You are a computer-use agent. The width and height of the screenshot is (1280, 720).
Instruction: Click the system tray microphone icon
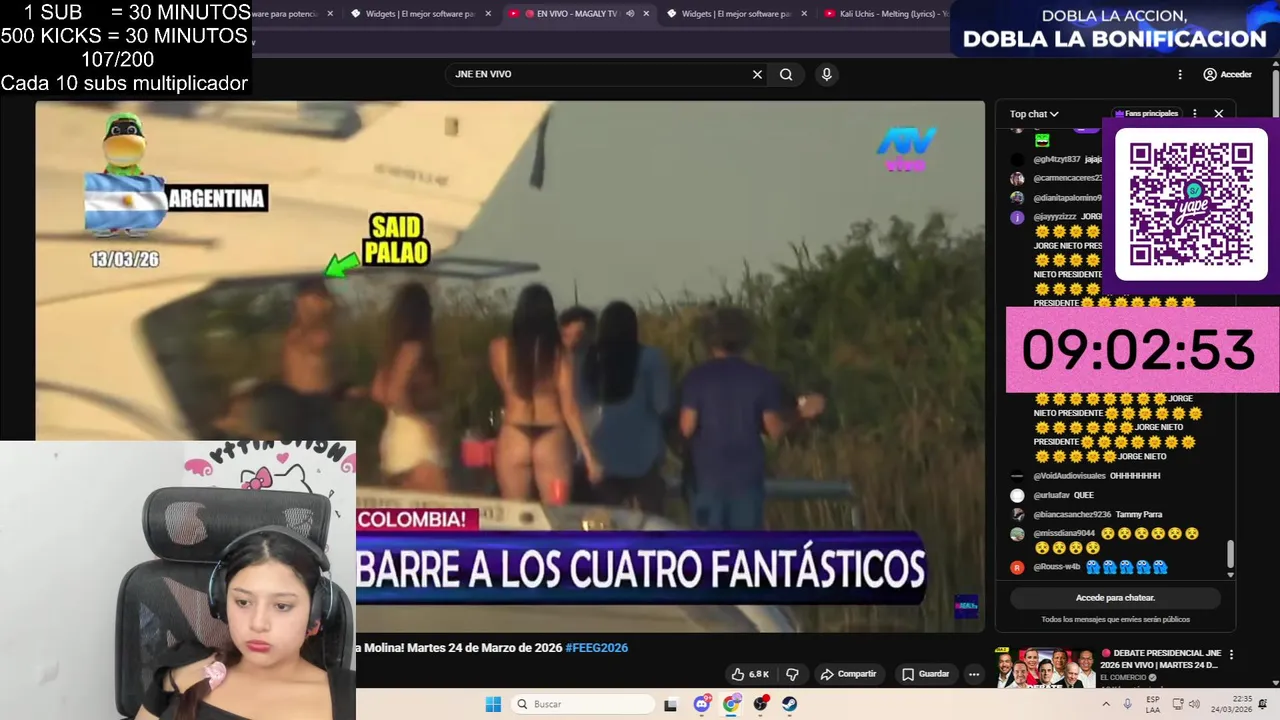pos(1128,704)
